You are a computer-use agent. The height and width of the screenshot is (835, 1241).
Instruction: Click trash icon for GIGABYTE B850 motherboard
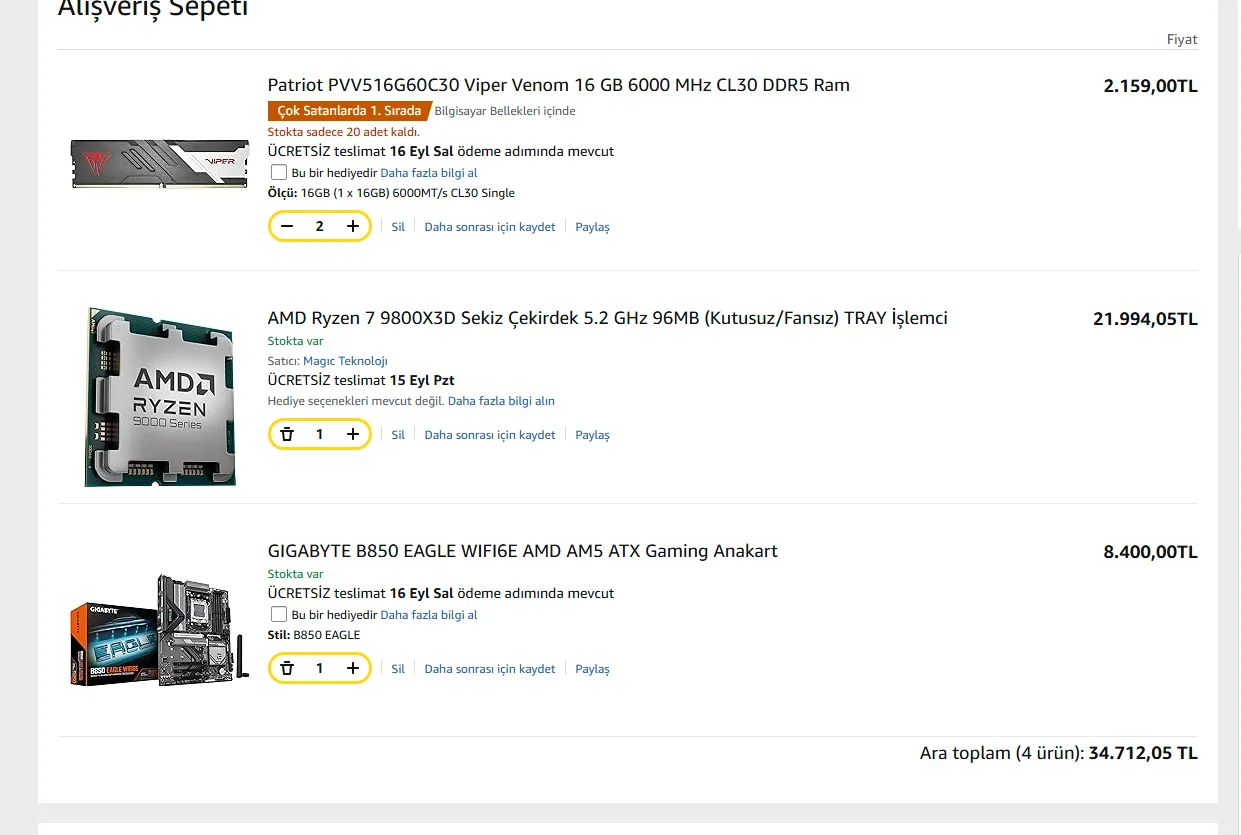(x=287, y=668)
